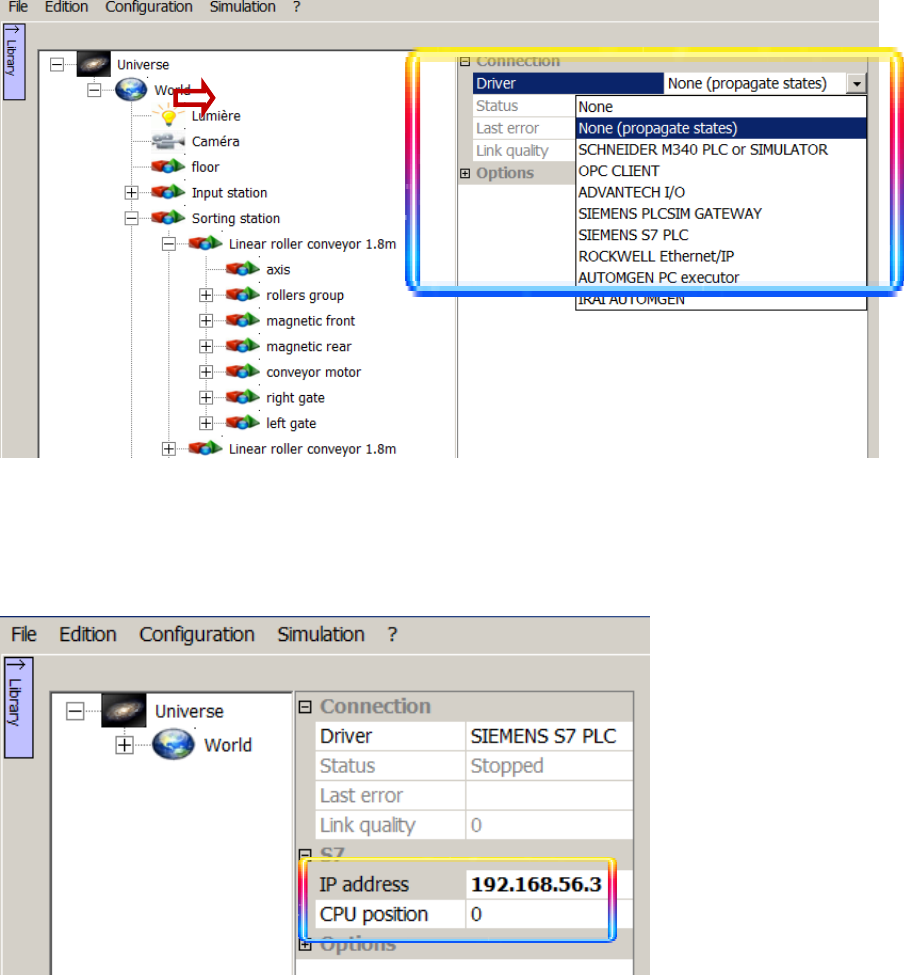The image size is (904, 975).
Task: Choose the plain 'None' driver option
Action: pos(721,107)
